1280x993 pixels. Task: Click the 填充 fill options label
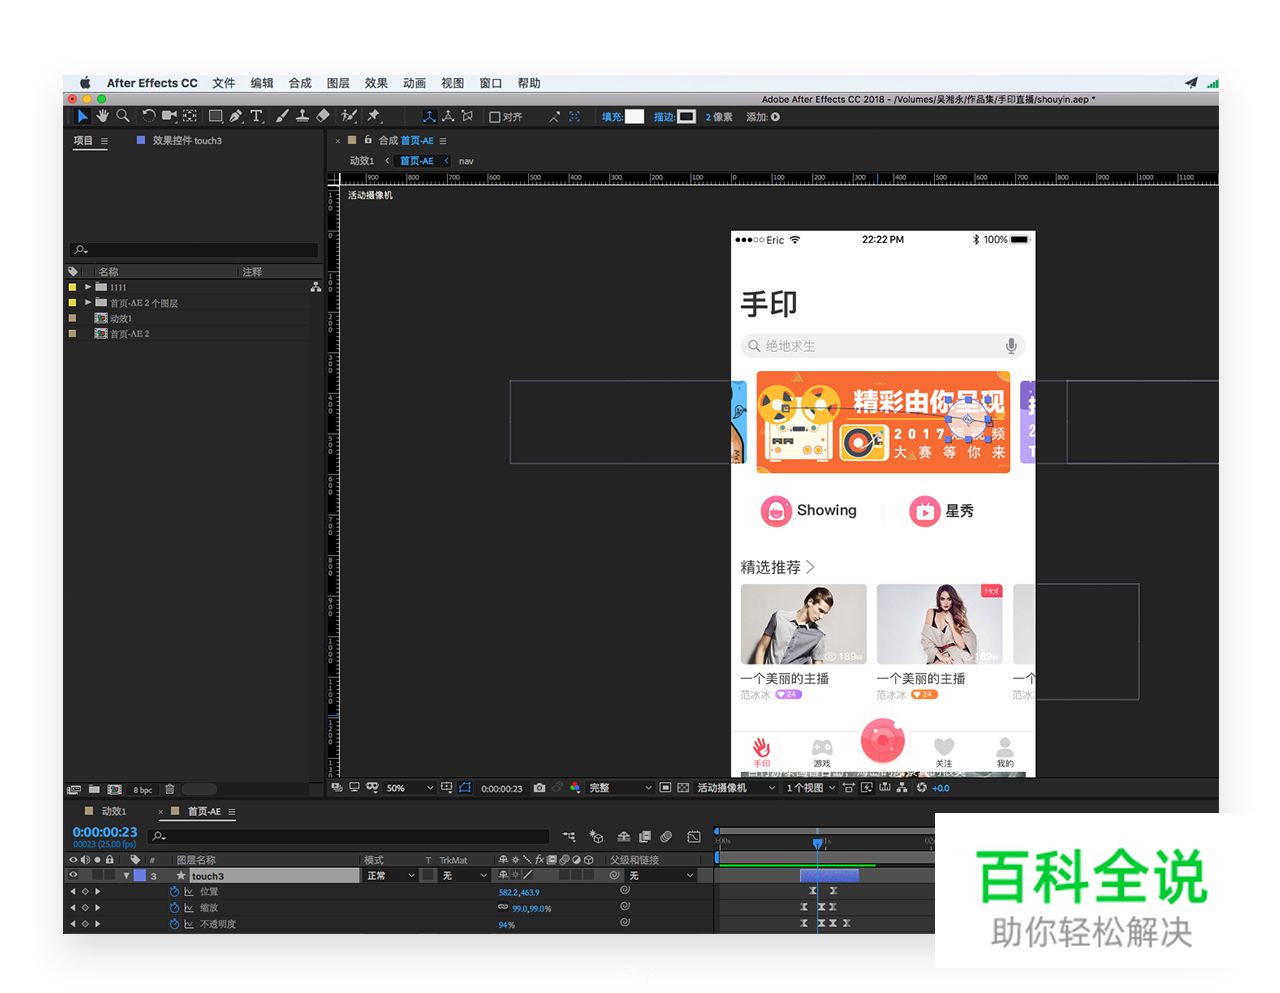tap(612, 117)
